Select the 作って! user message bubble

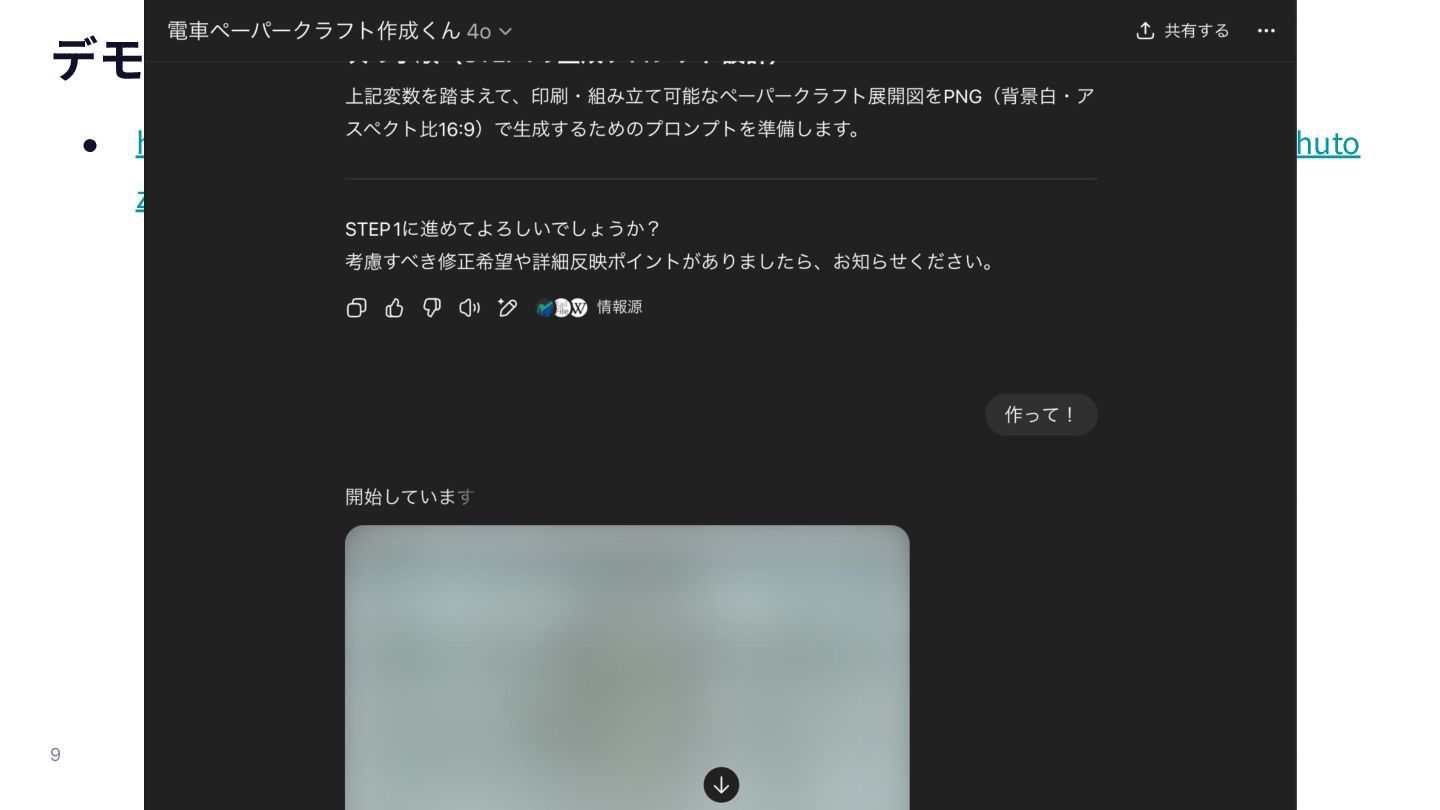point(1041,414)
